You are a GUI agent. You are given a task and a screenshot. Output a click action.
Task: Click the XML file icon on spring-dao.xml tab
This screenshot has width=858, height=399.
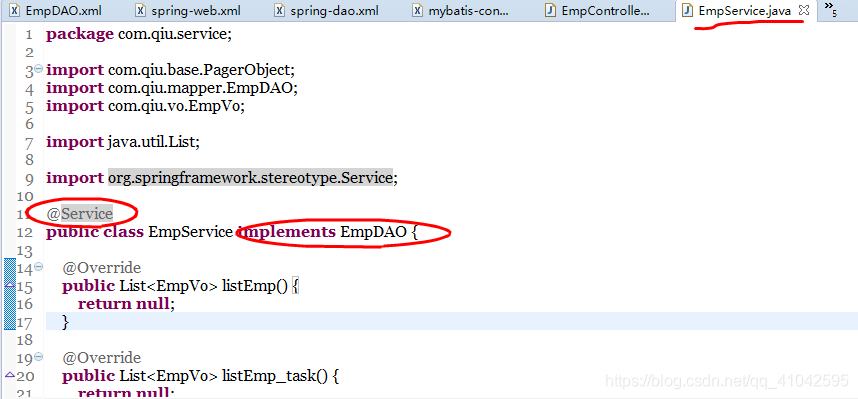(280, 10)
